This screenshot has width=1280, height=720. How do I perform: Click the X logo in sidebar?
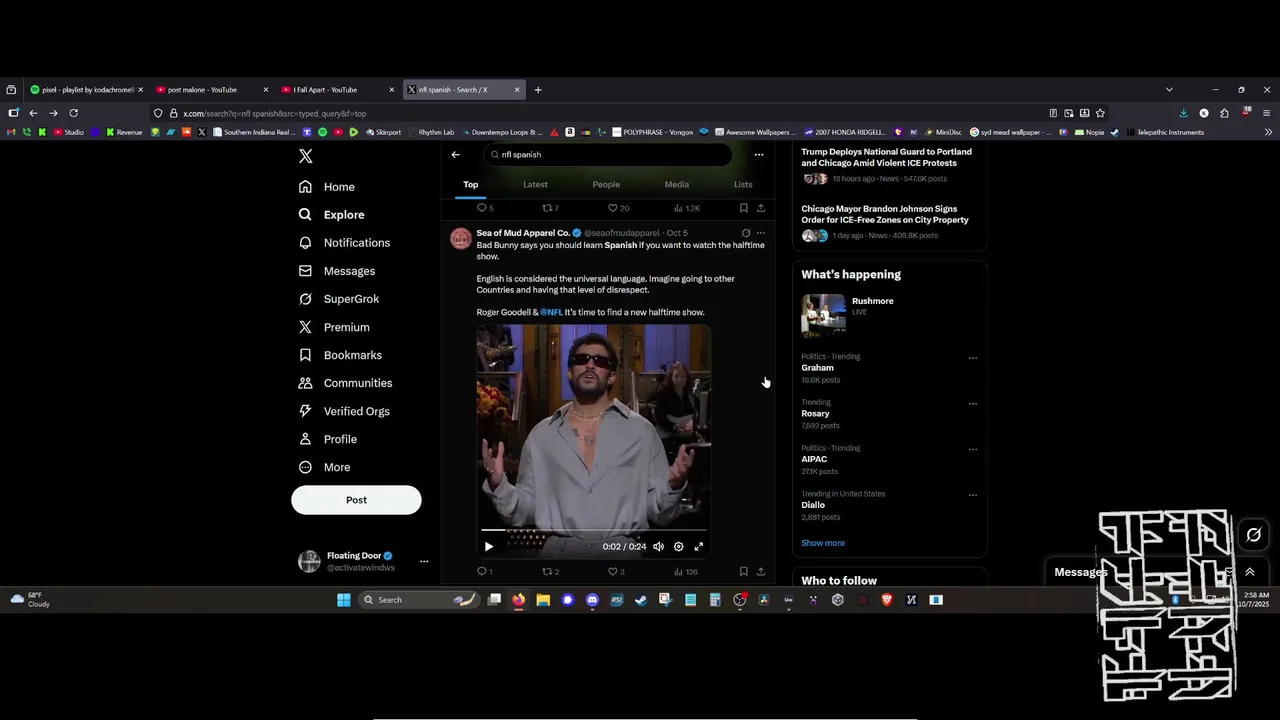[x=306, y=156]
